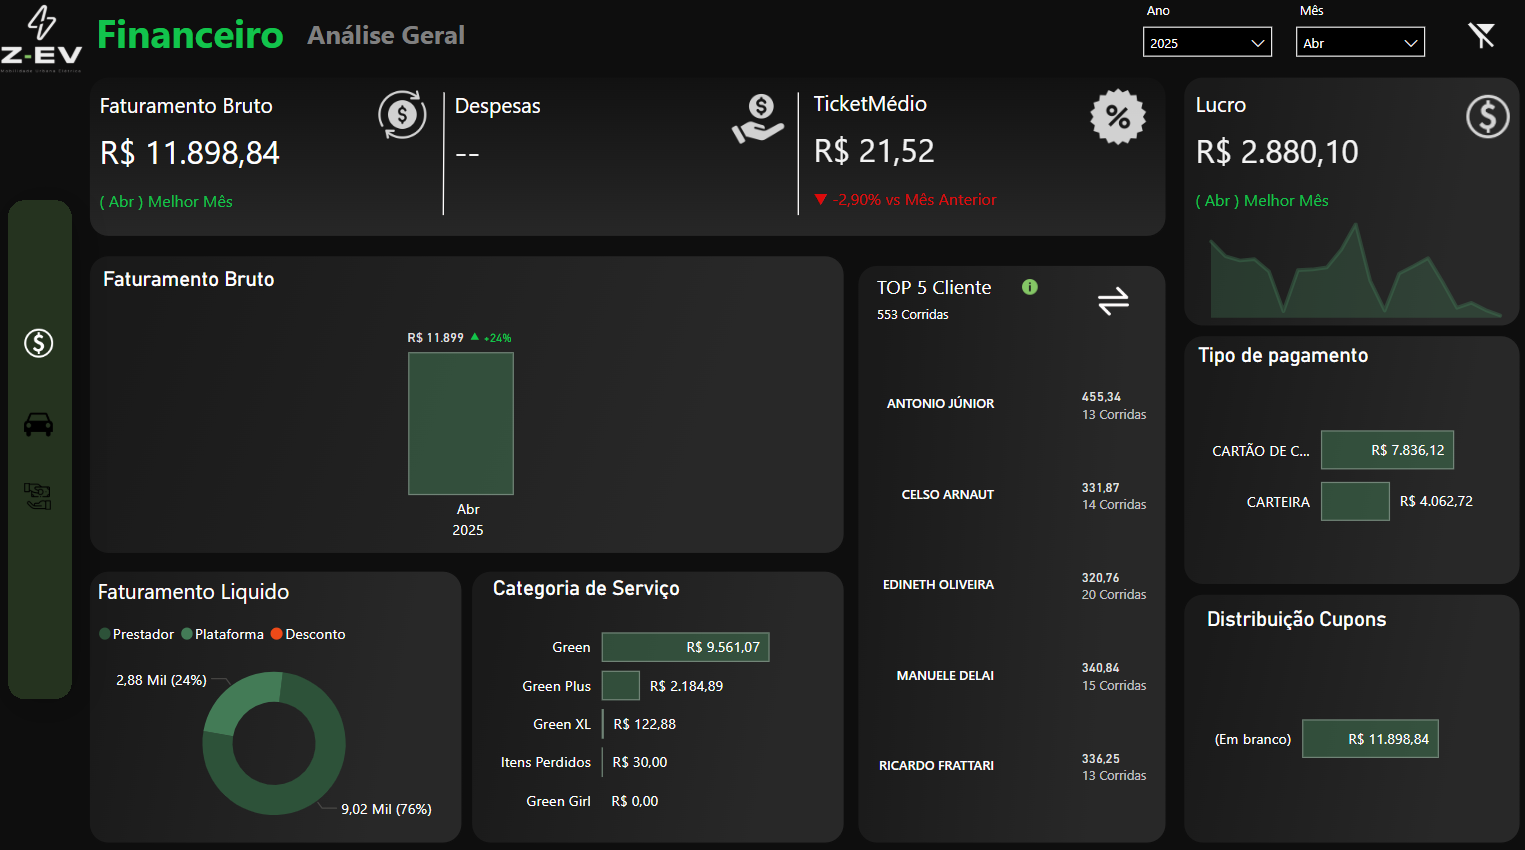
Task: Click the Tipo de pagamento title
Action: (x=1283, y=355)
